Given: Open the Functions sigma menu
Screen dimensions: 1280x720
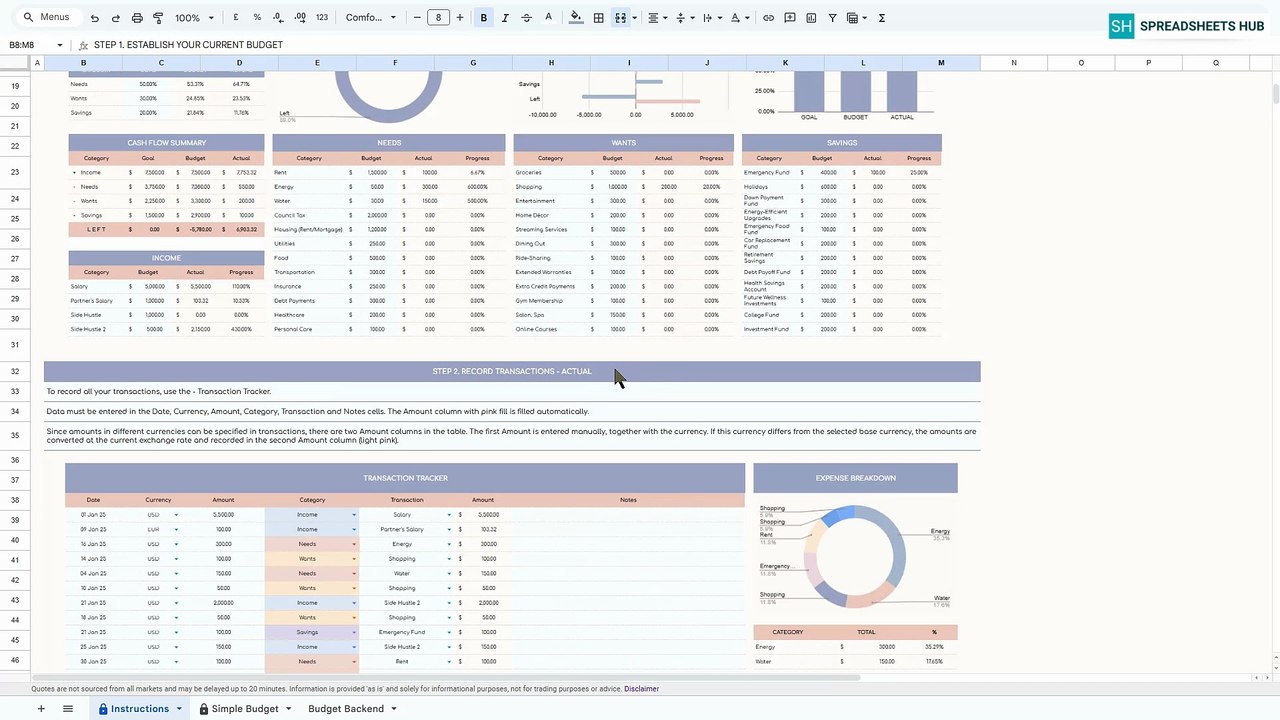Looking at the screenshot, I should pyautogui.click(x=881, y=18).
